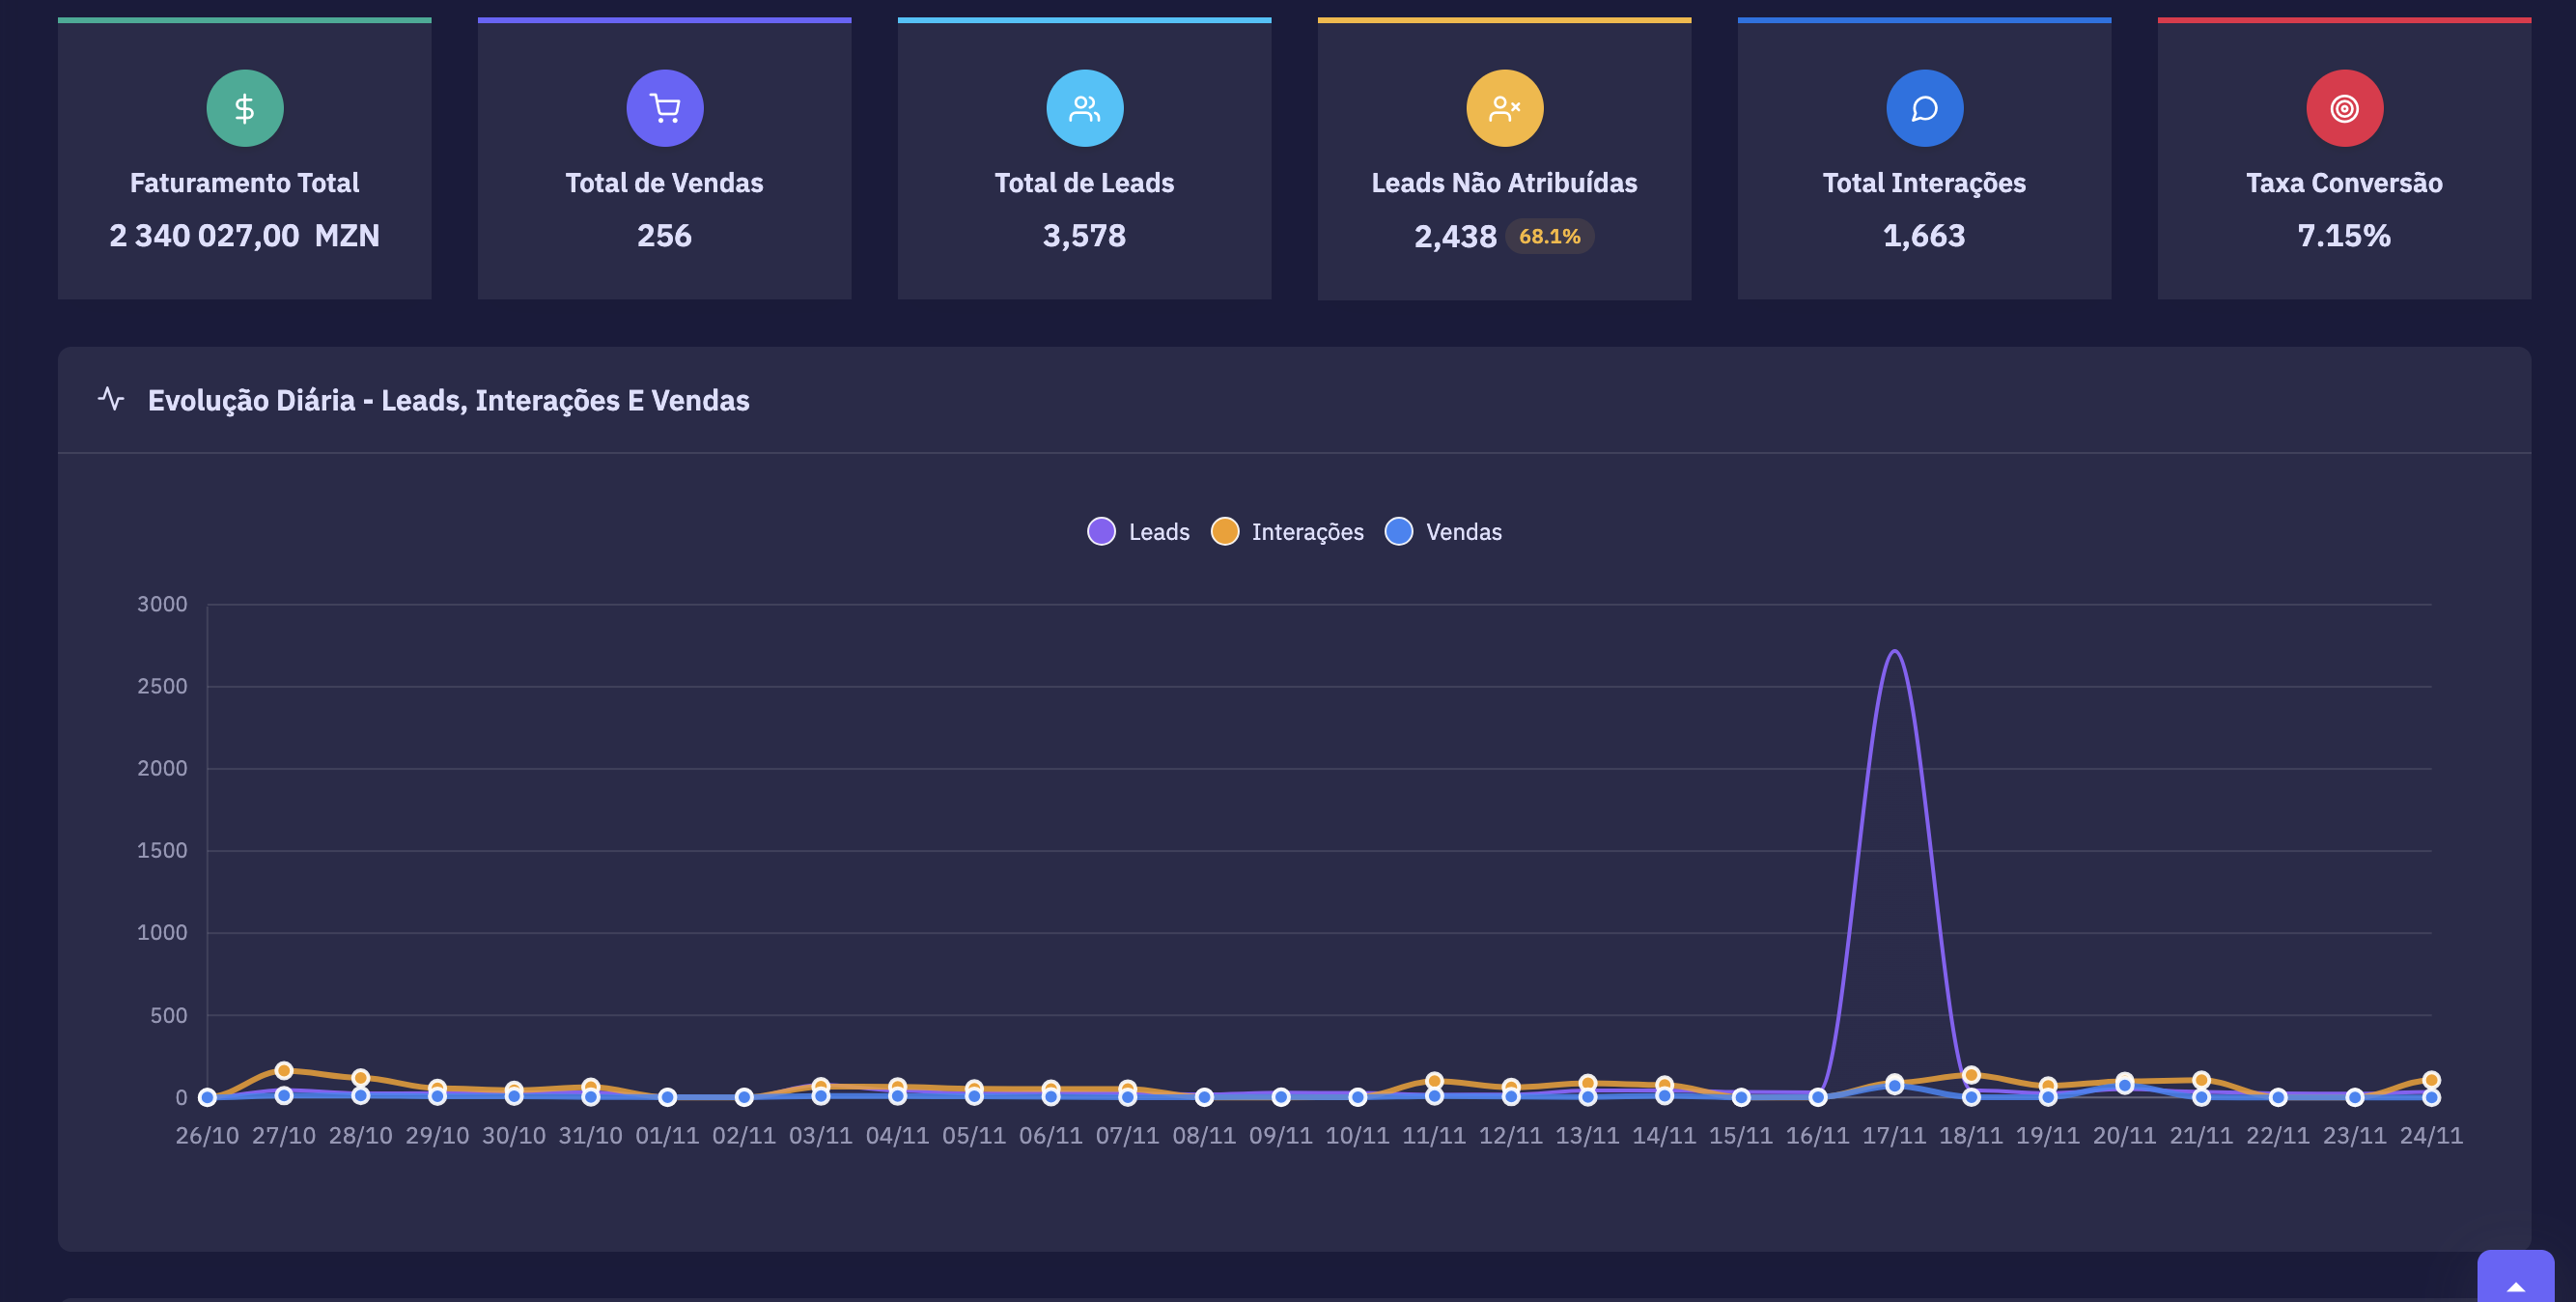Image resolution: width=2576 pixels, height=1302 pixels.
Task: Click the target icon on Taxa Conversão card
Action: 2343,107
